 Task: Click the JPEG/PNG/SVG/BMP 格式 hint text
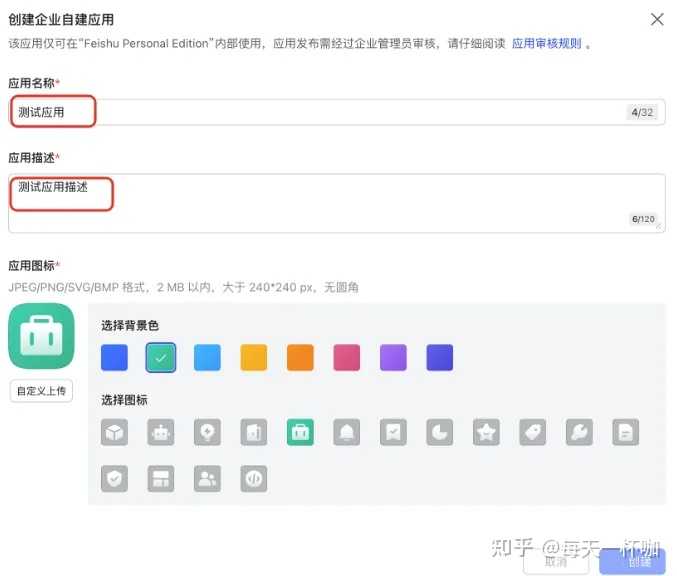[x=183, y=287]
